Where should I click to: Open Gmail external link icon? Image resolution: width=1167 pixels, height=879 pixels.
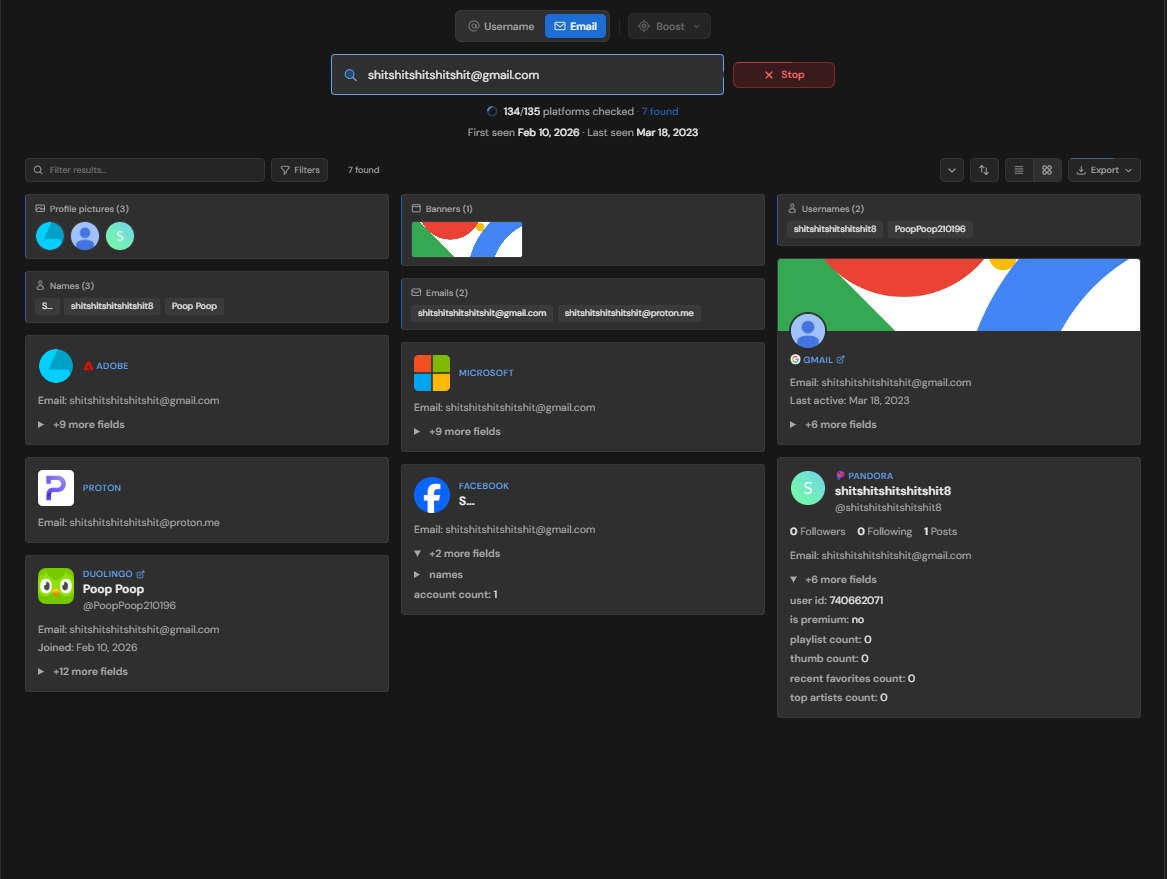[840, 359]
